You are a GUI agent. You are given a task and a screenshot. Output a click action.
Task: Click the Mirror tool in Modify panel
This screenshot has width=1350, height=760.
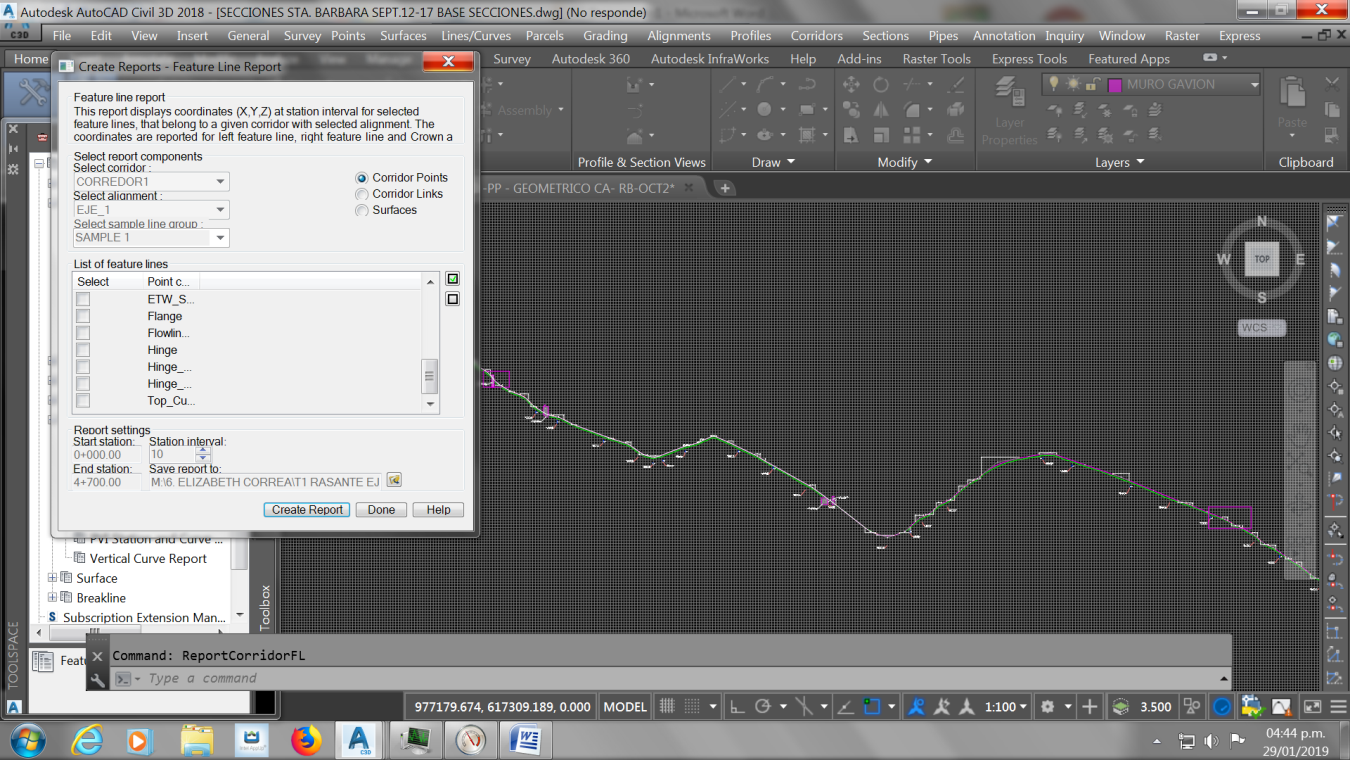pos(881,110)
